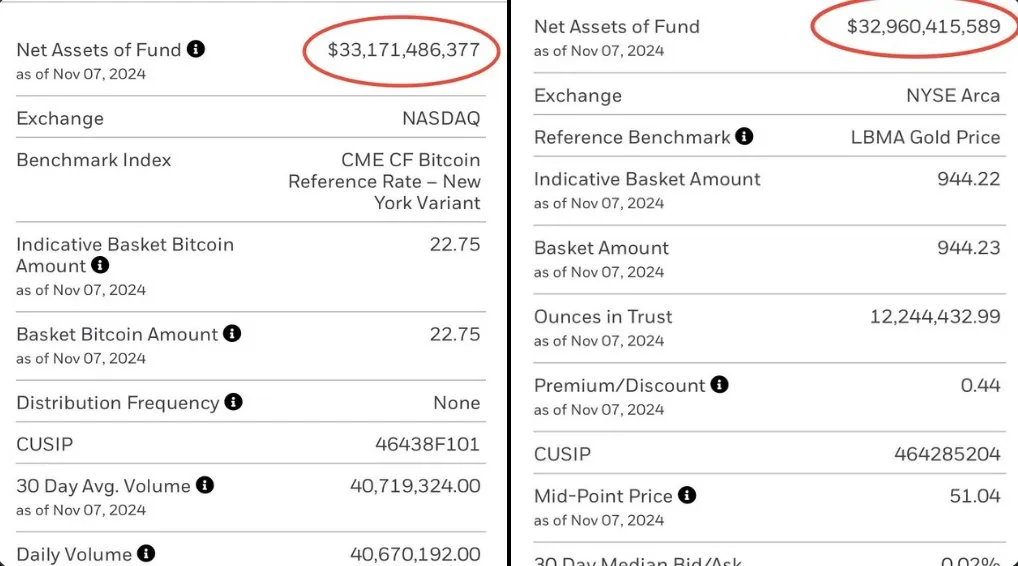Image resolution: width=1018 pixels, height=566 pixels.
Task: Open info icon for Indicative Basket Bitcoin Amount
Action: (x=100, y=266)
